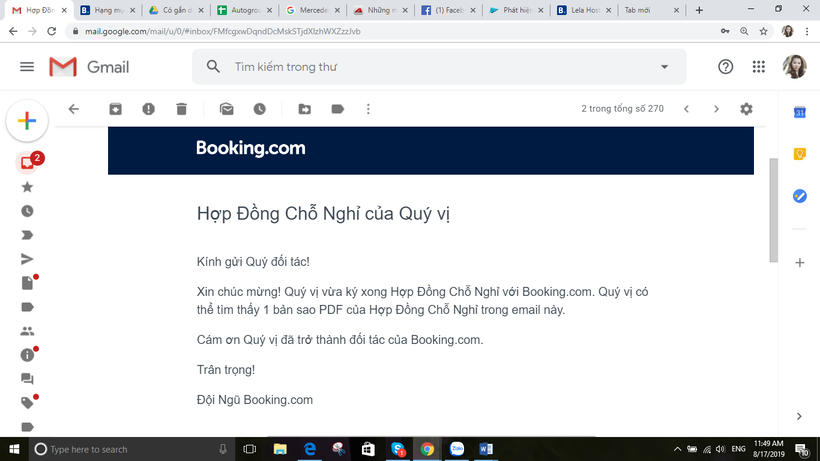Image resolution: width=820 pixels, height=461 pixels.
Task: Switch to the Lela Hostel tab
Action: click(584, 10)
